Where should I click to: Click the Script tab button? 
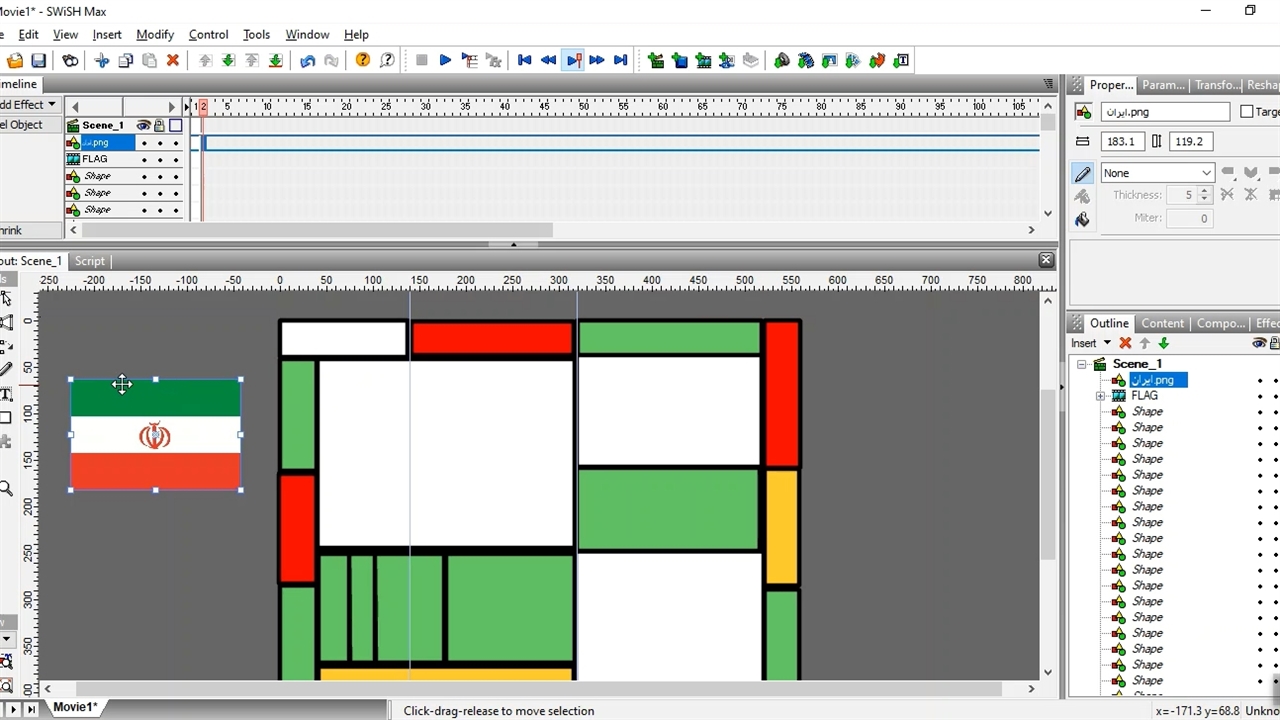pyautogui.click(x=90, y=261)
